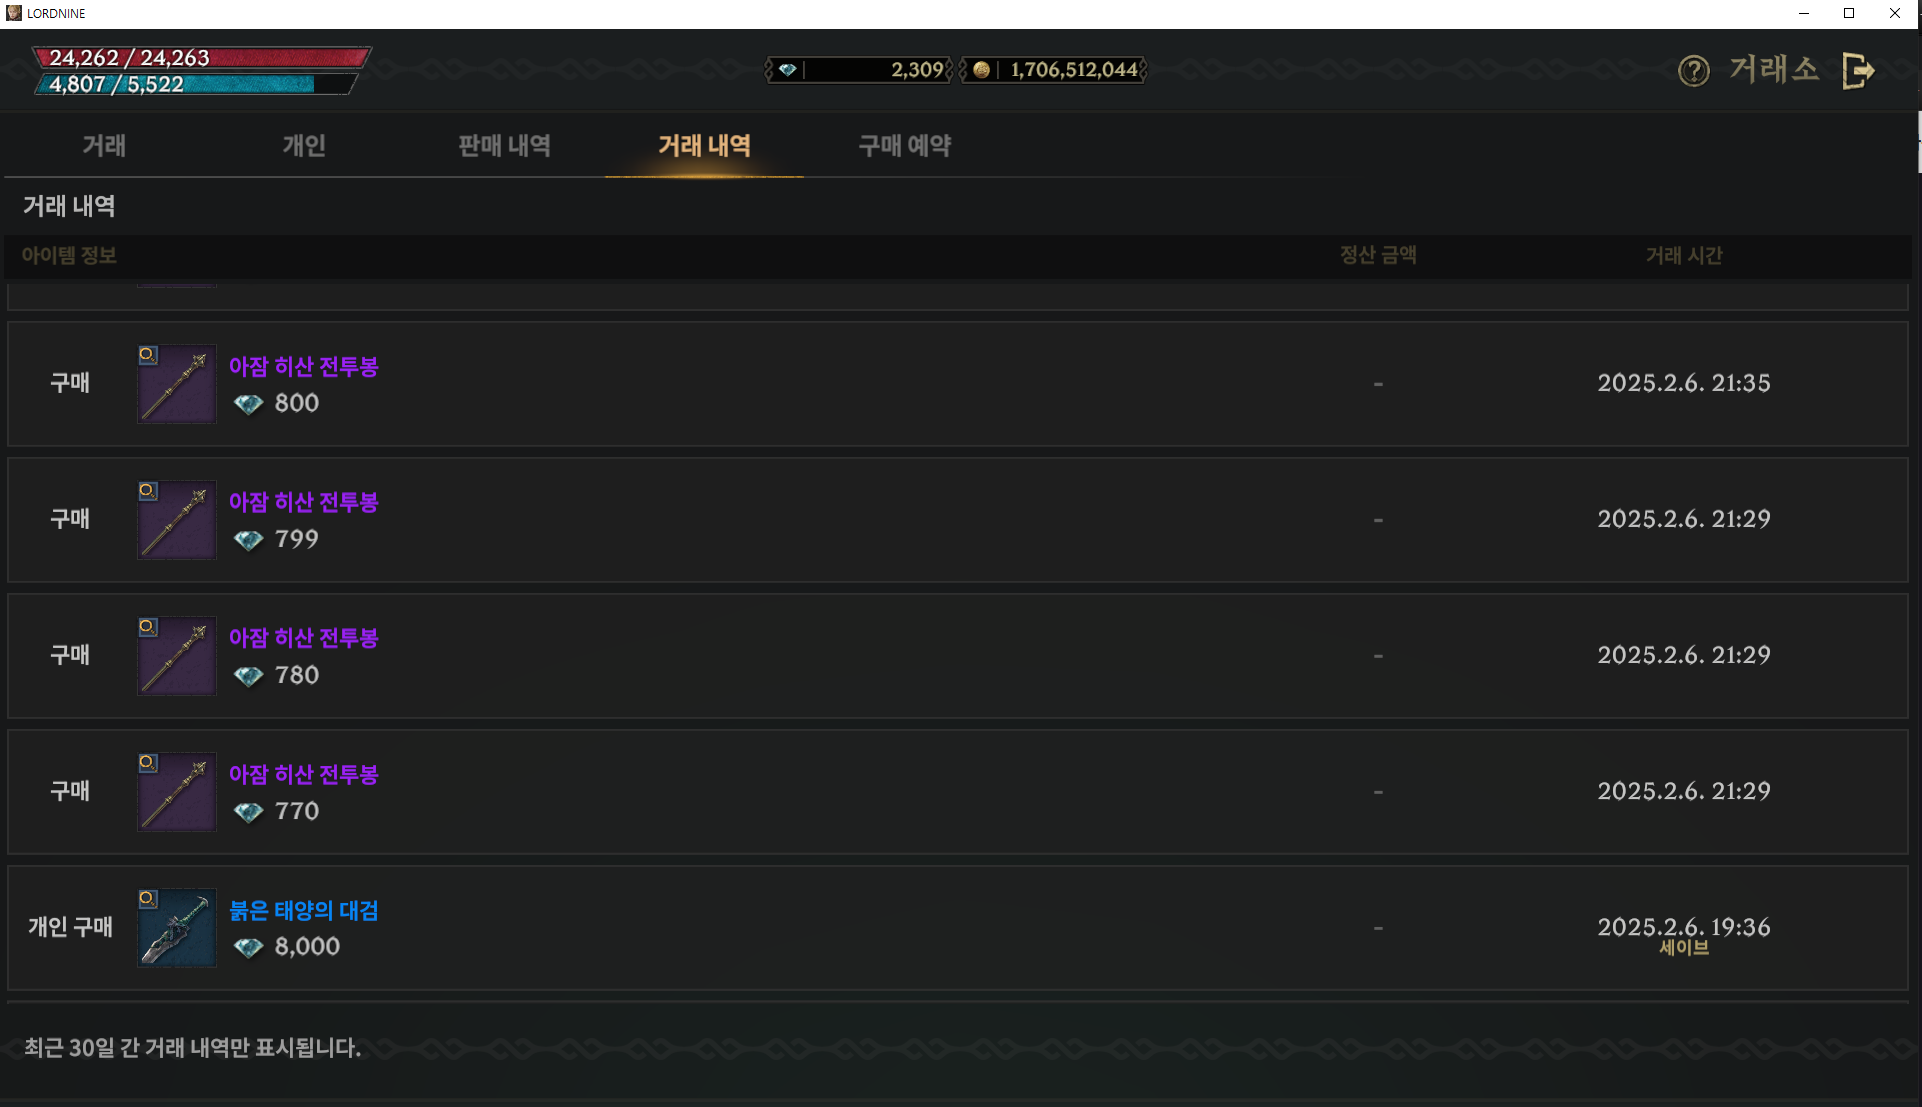This screenshot has width=1922, height=1107.
Task: Click the blue MP bar 4,807 / 5,522
Action: [195, 85]
